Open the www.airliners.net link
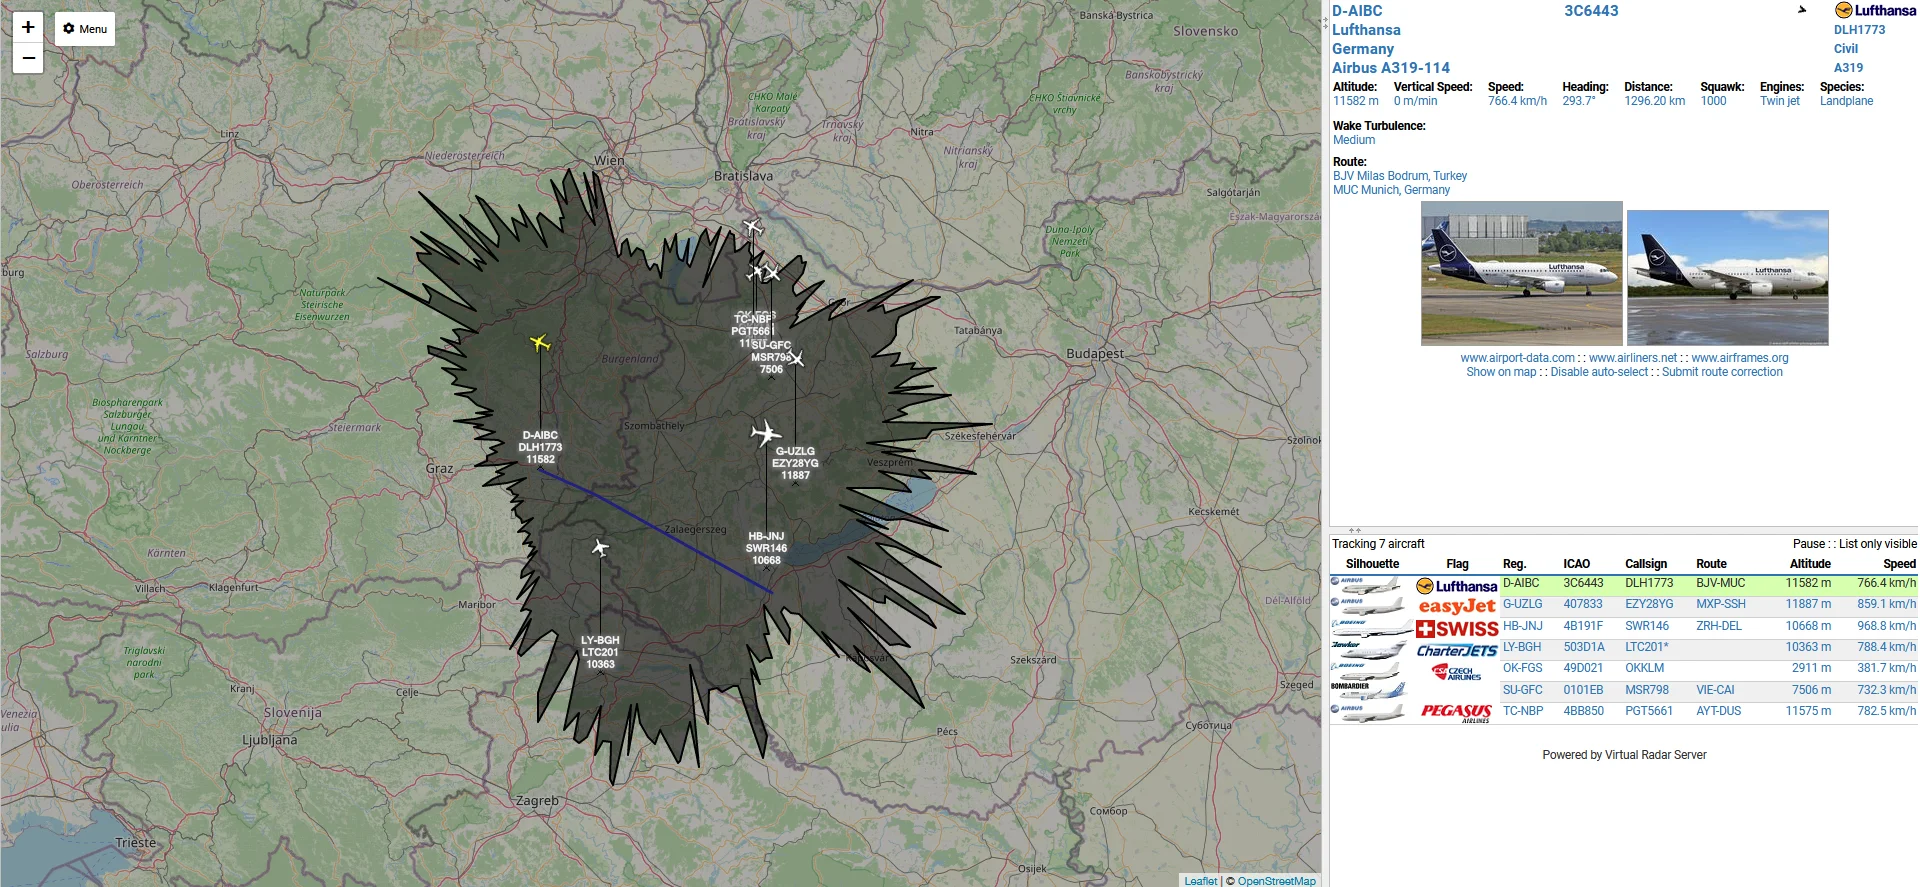 (1633, 358)
